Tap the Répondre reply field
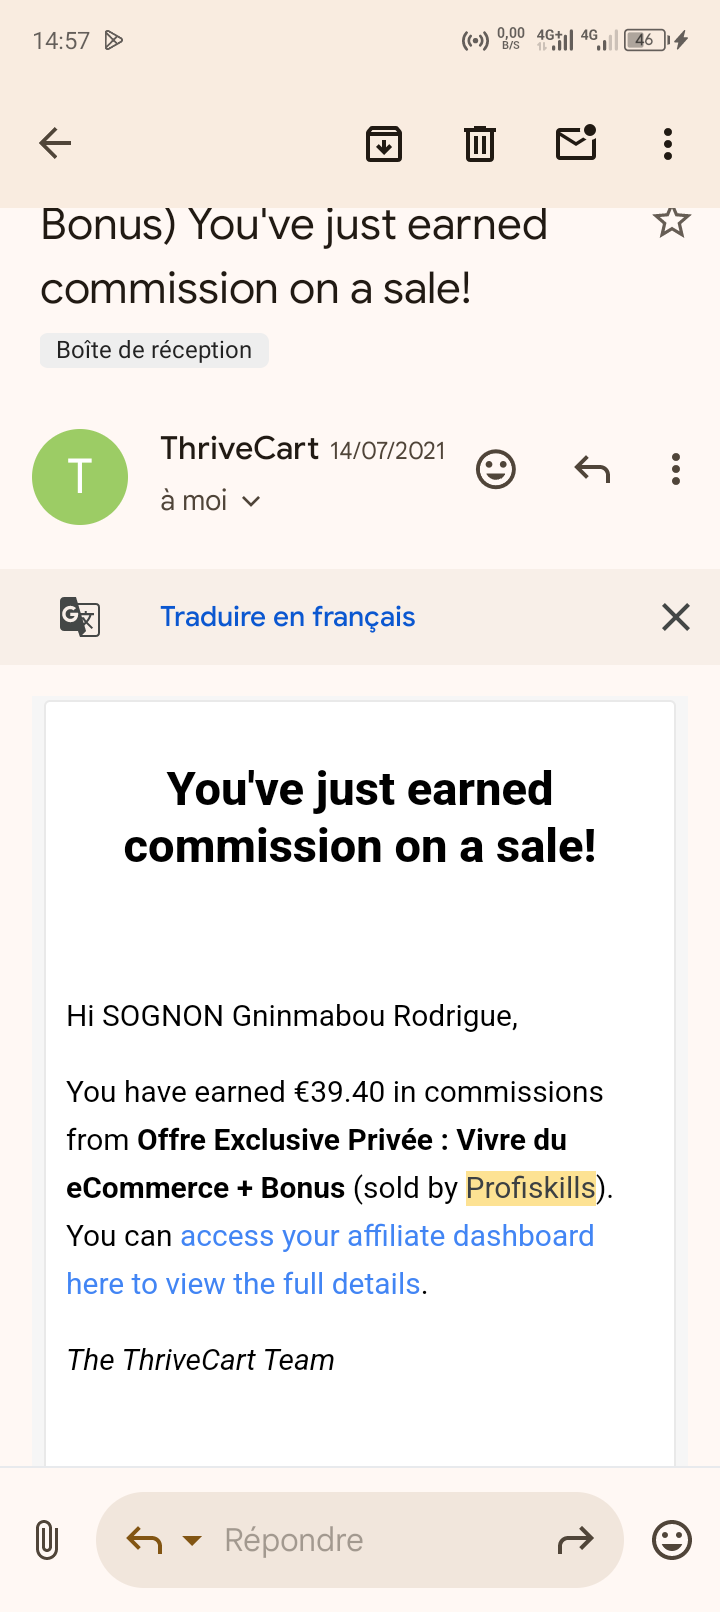The width and height of the screenshot is (720, 1612). (x=360, y=1540)
